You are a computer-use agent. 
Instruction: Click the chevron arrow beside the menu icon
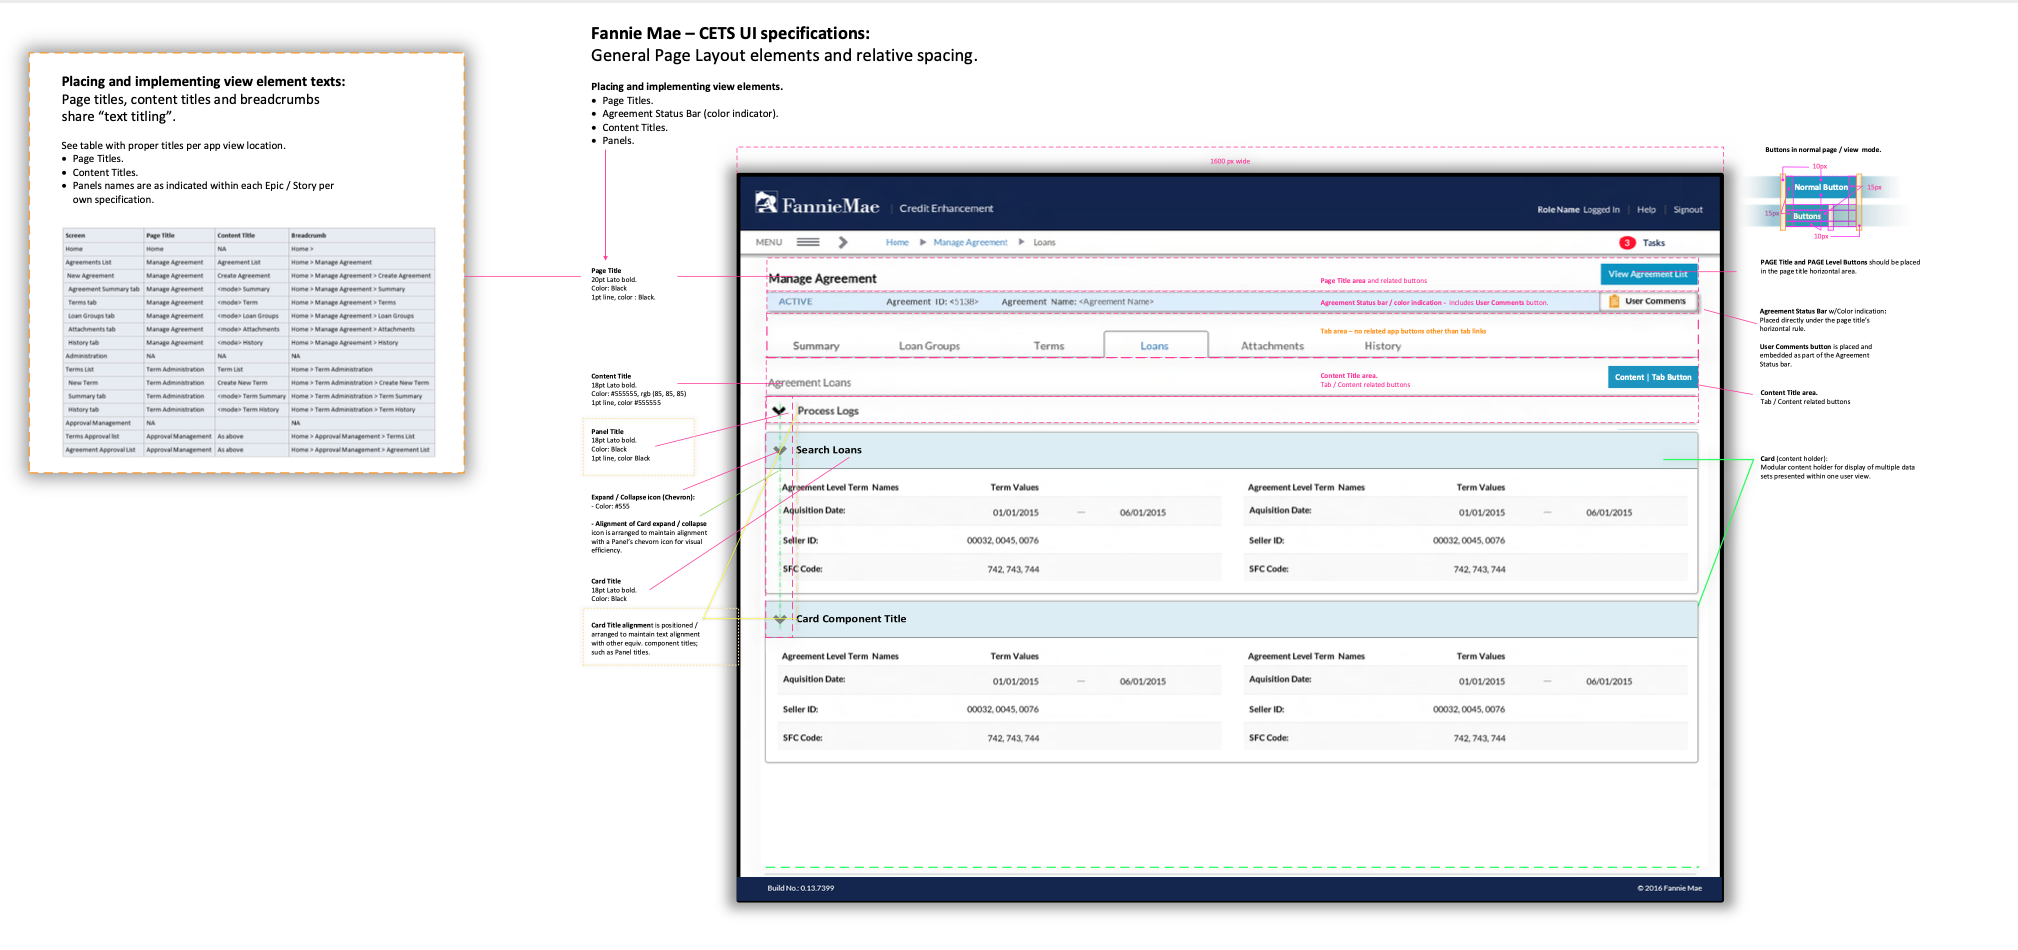[843, 242]
